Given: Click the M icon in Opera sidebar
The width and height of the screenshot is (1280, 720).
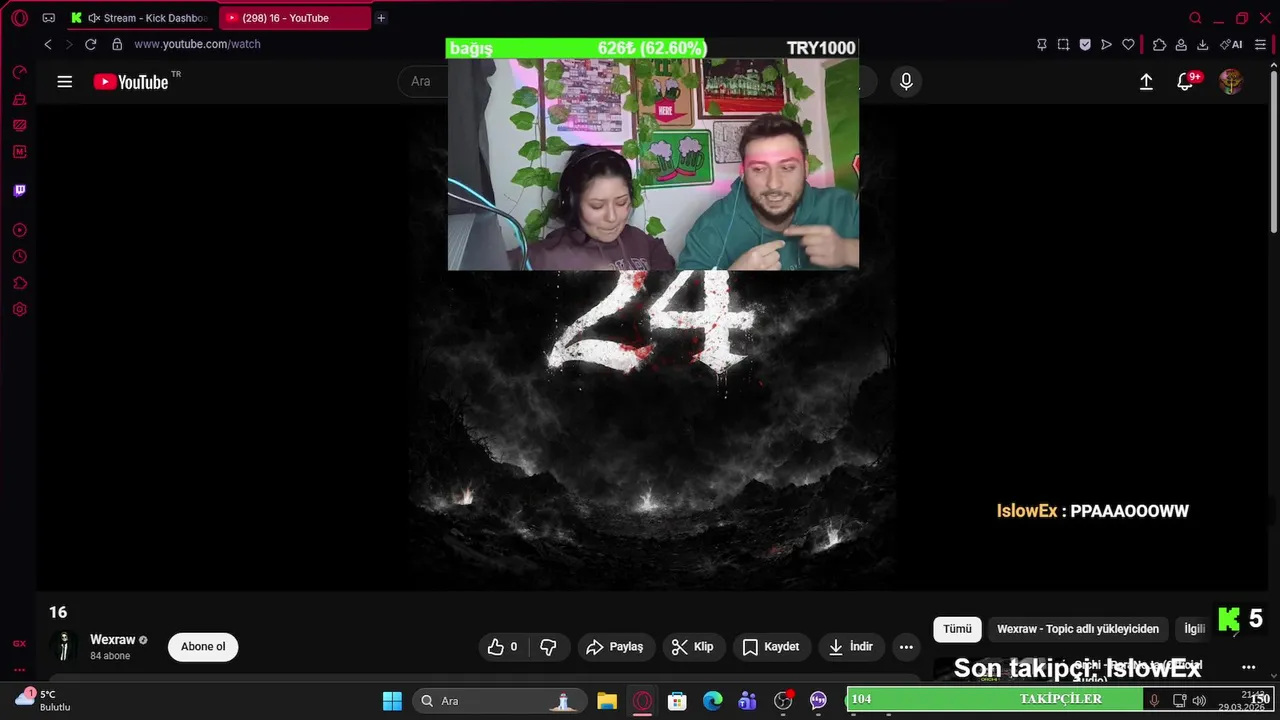Looking at the screenshot, I should (x=19, y=152).
